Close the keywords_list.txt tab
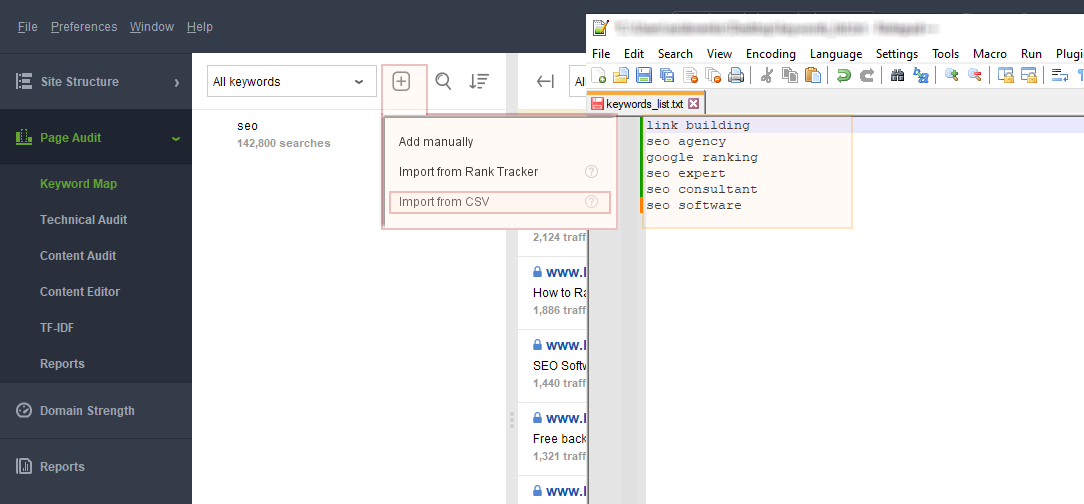The height and width of the screenshot is (504, 1084). pos(693,104)
